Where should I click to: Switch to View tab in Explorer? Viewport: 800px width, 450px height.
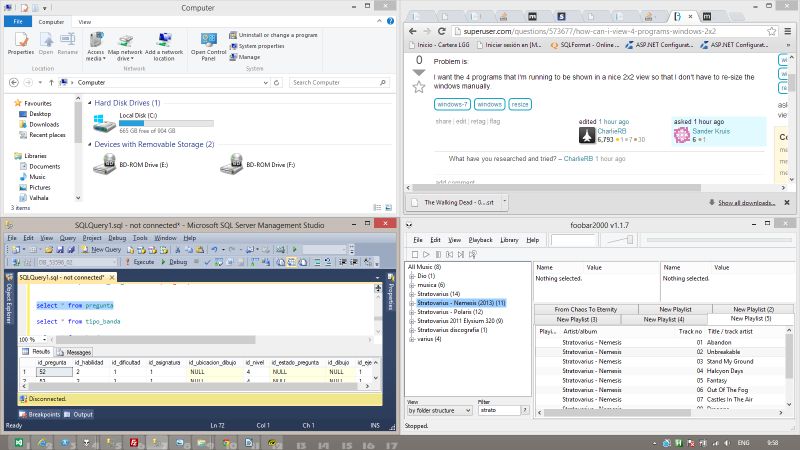coord(85,22)
